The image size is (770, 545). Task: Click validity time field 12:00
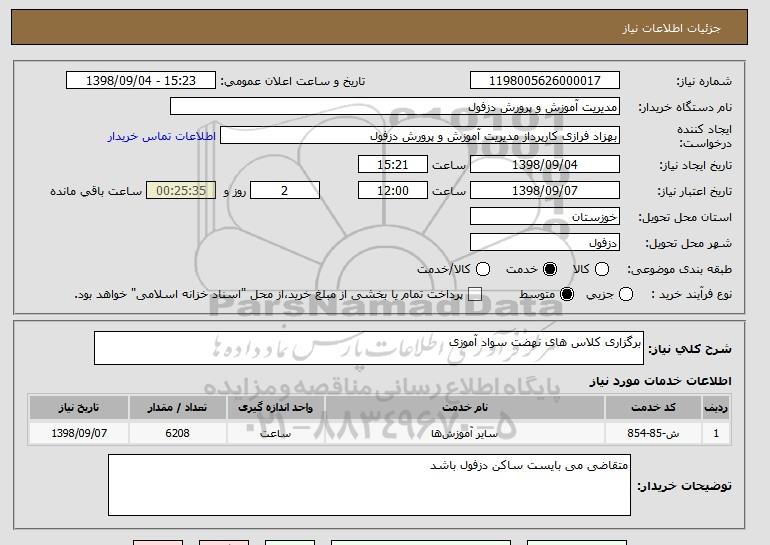[x=393, y=191]
